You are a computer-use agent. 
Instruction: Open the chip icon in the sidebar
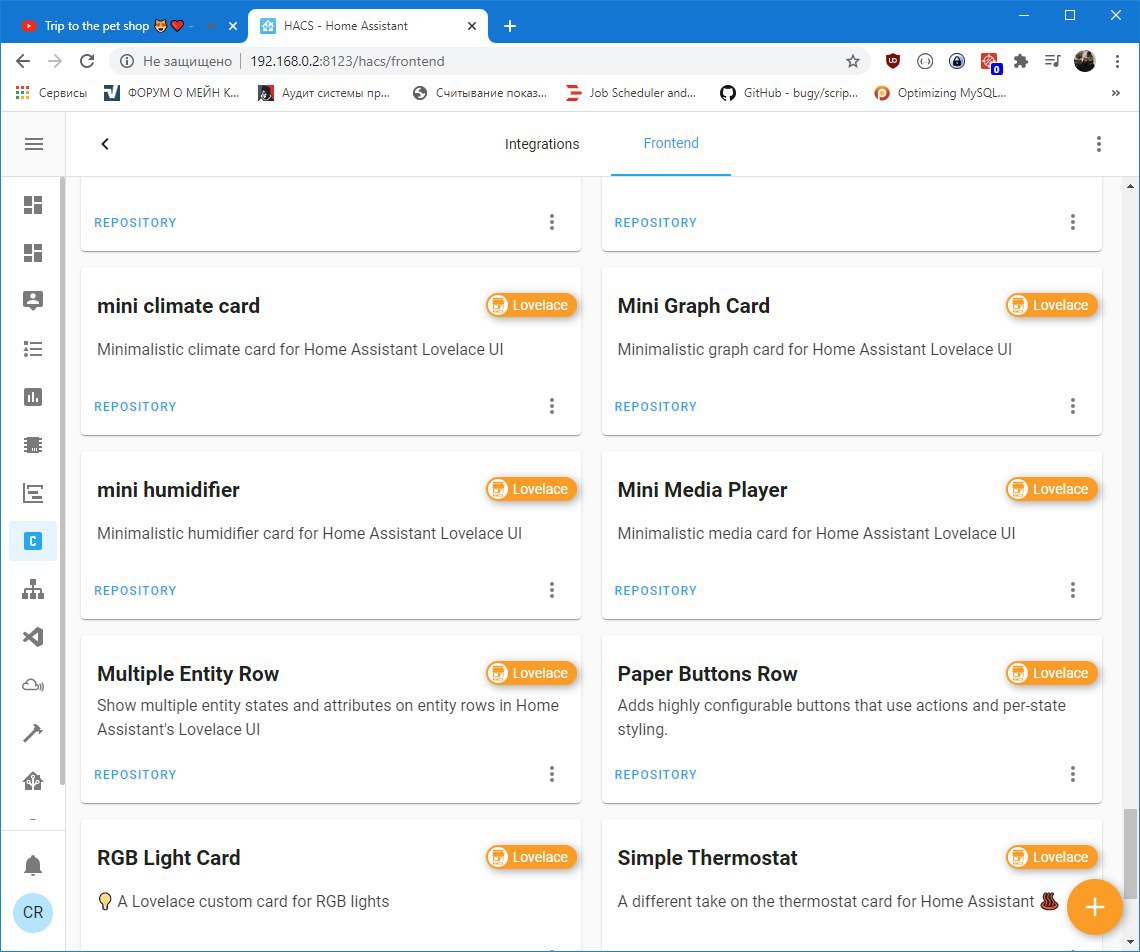point(33,445)
